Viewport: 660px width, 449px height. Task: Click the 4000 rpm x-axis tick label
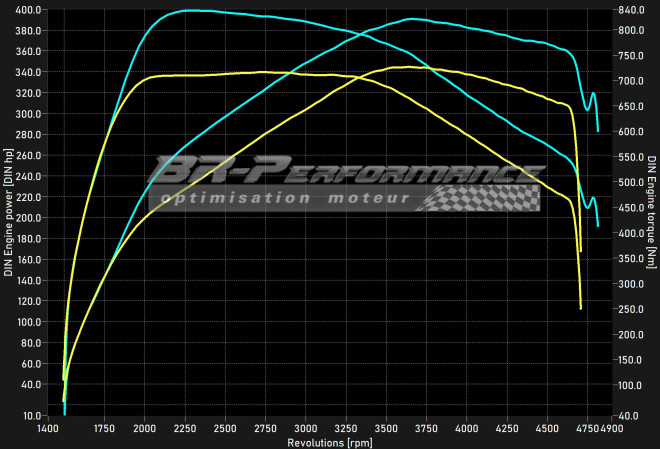click(x=467, y=429)
